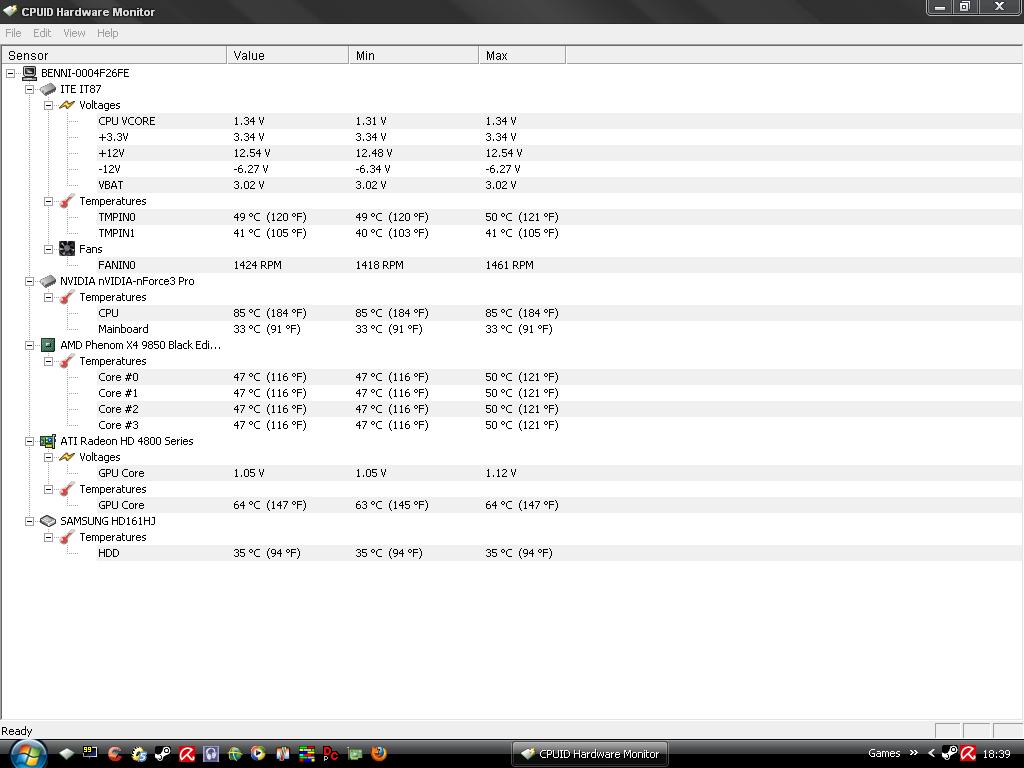Open the Edit menu
This screenshot has width=1024, height=768.
[x=42, y=33]
